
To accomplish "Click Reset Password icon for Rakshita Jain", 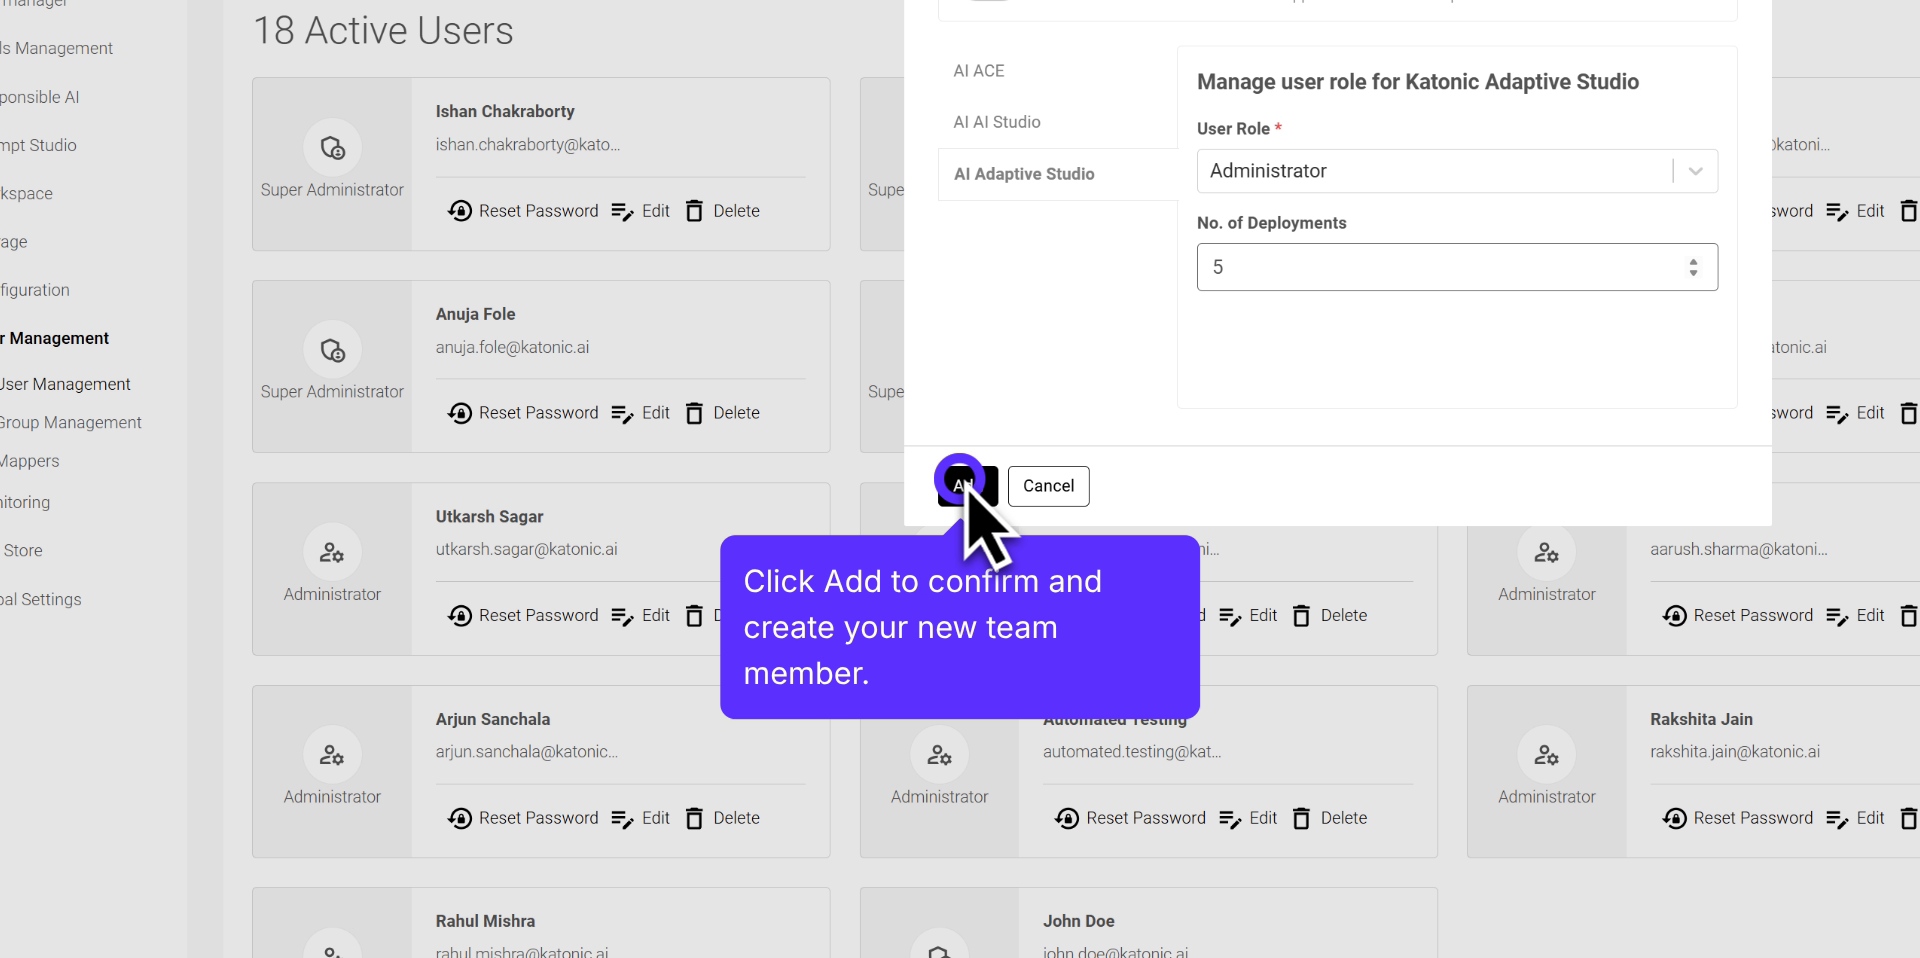I will 1675,818.
